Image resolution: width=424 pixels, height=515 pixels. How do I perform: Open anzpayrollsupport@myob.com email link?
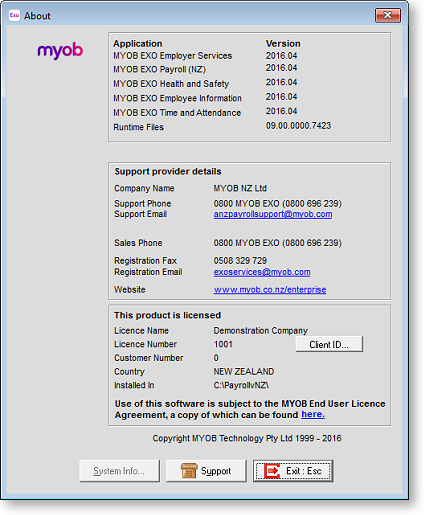coord(273,214)
